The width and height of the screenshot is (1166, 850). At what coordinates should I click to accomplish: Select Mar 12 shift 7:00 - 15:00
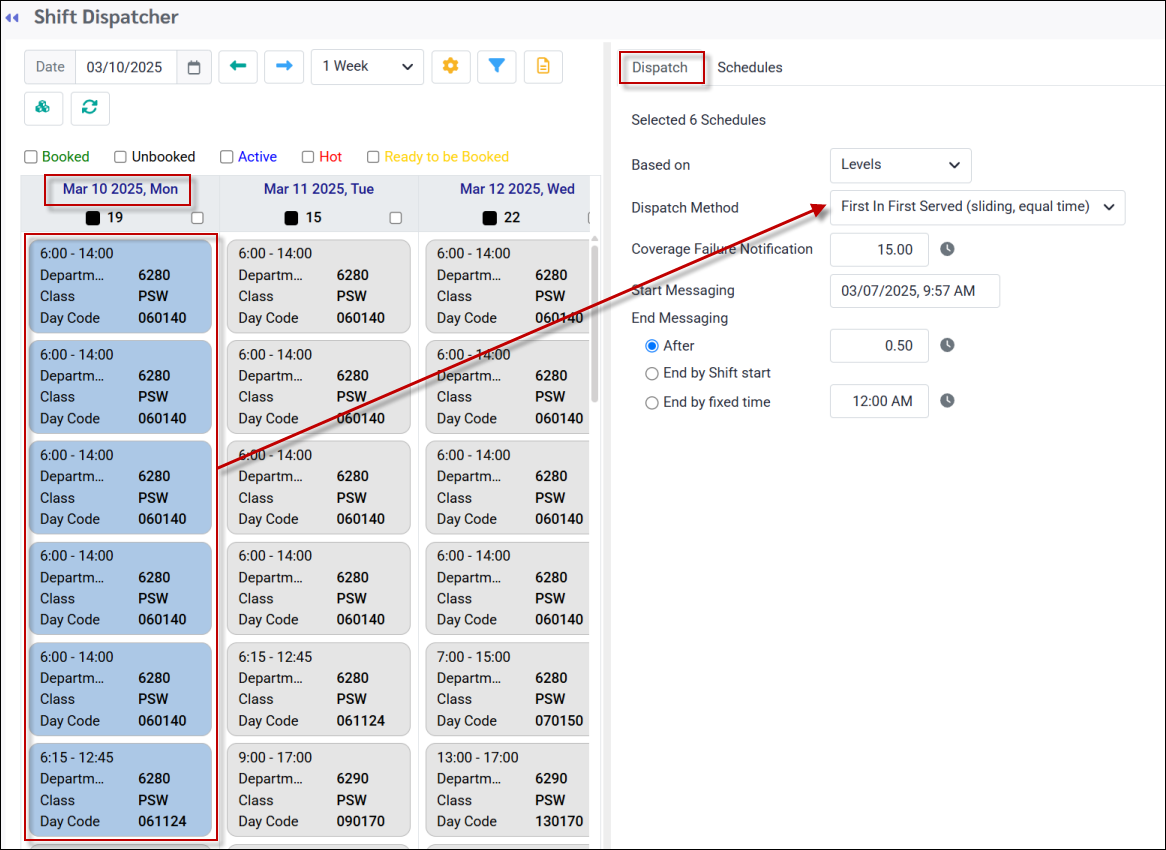point(508,689)
